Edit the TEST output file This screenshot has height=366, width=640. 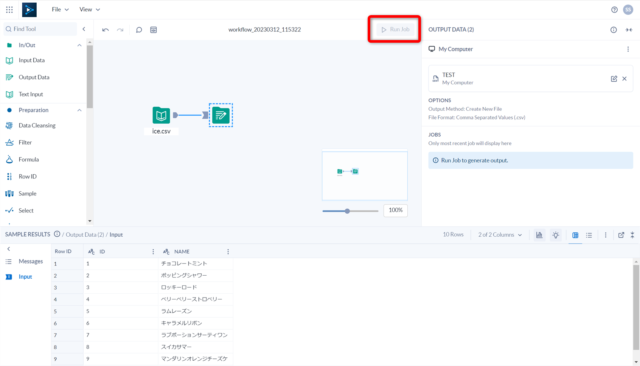614,79
